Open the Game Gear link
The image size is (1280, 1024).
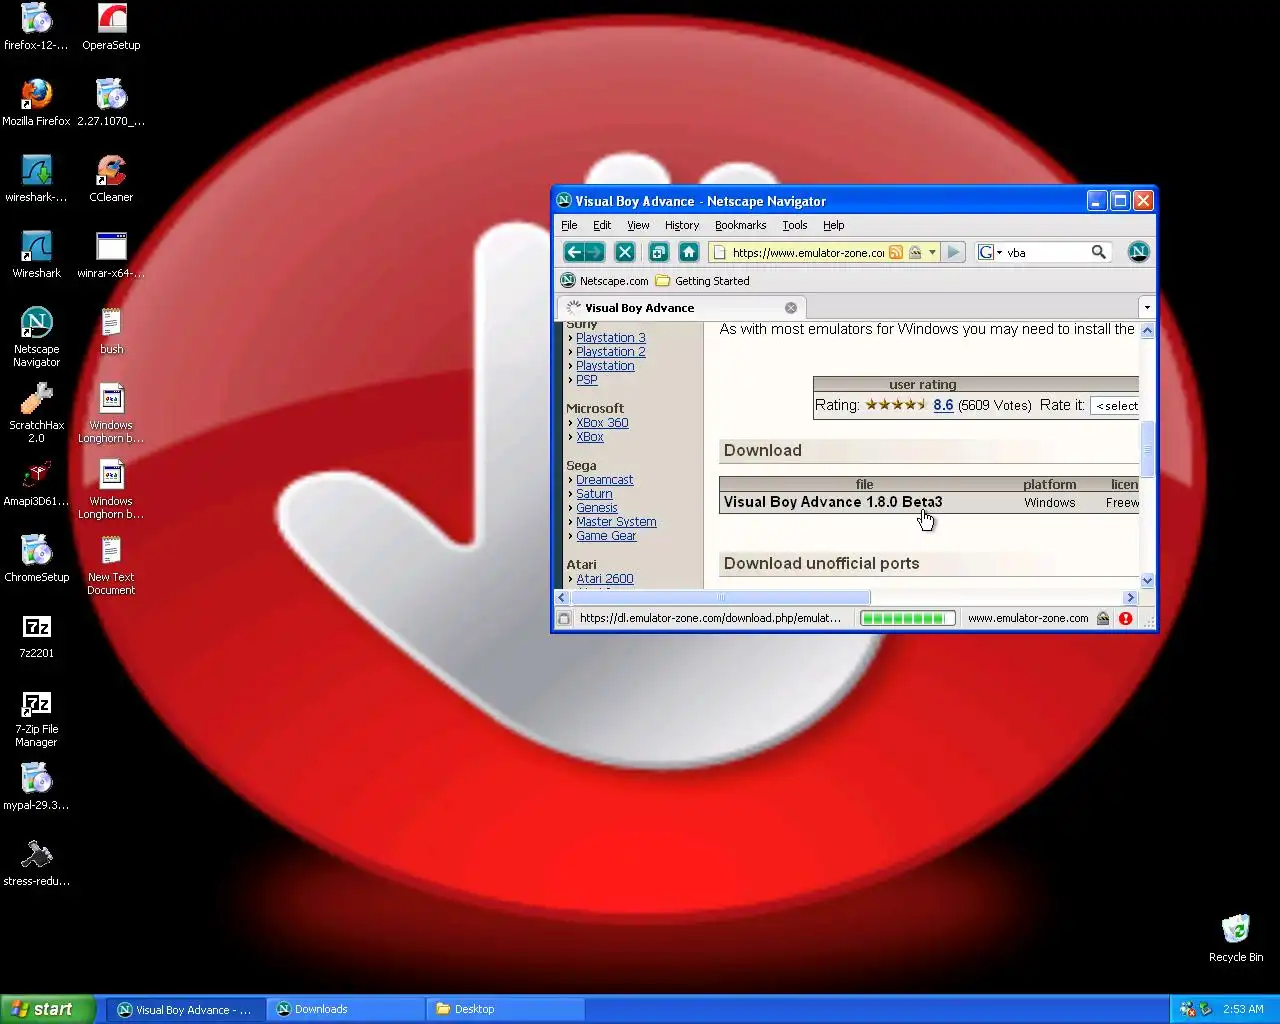tap(606, 536)
